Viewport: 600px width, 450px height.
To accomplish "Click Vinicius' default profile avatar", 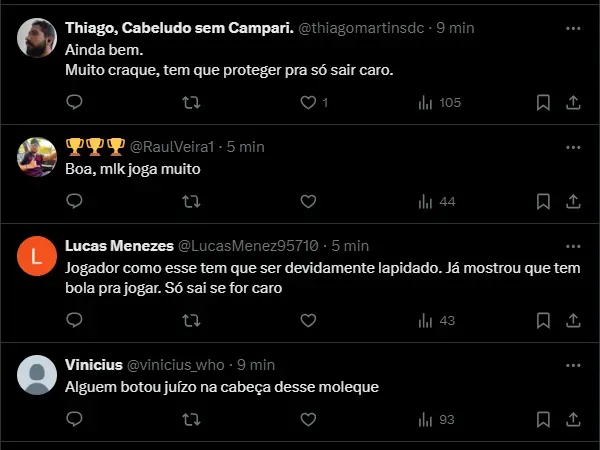I will [x=37, y=376].
